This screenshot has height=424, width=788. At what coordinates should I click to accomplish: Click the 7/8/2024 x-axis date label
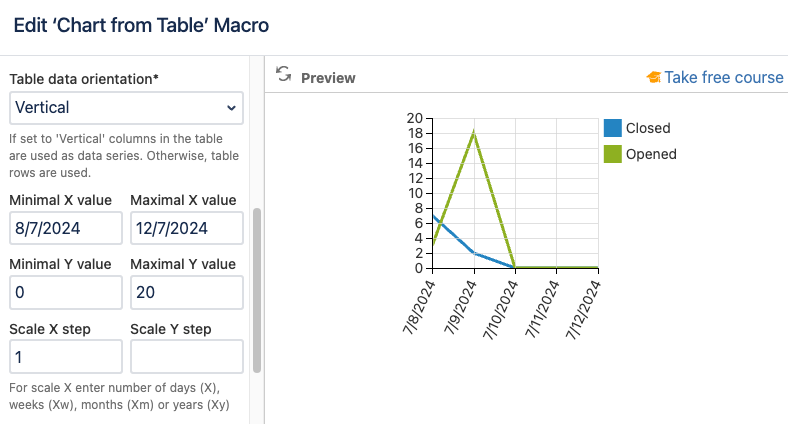[x=421, y=308]
